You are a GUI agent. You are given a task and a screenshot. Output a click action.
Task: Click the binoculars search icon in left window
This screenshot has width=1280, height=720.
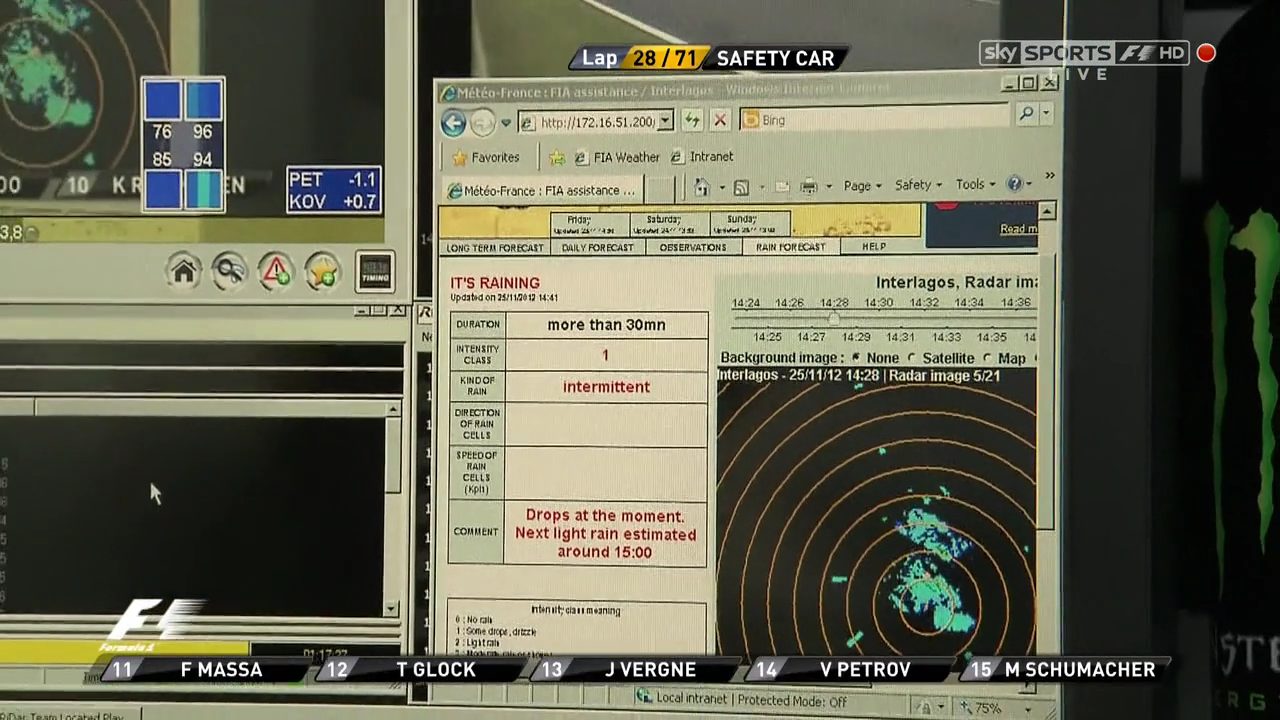point(229,271)
